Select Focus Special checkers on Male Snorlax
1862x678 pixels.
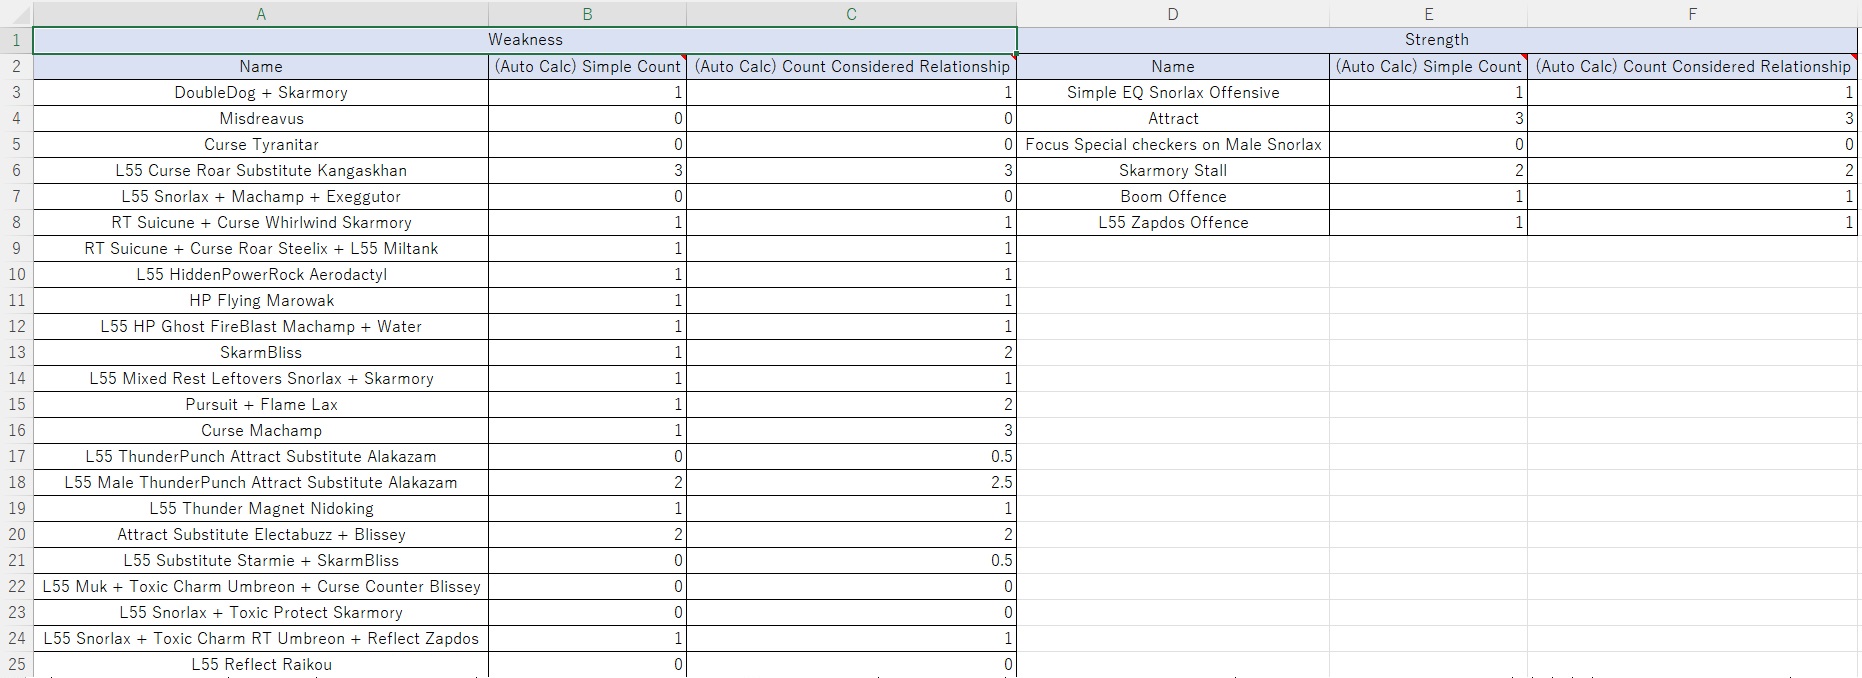pos(1173,144)
